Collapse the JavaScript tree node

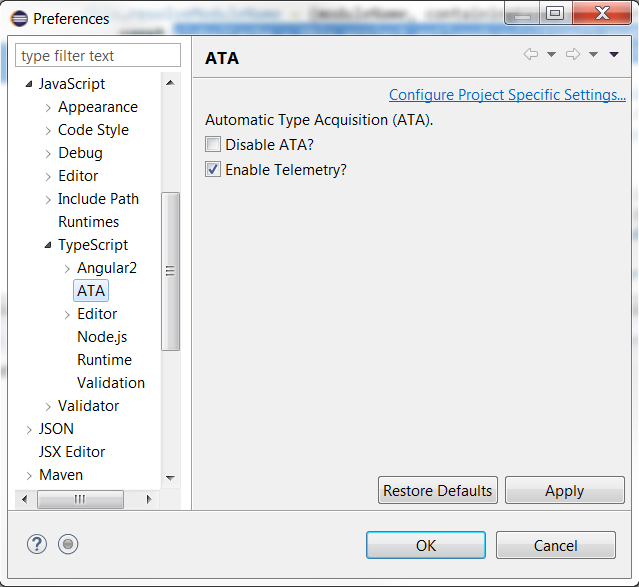(x=29, y=84)
